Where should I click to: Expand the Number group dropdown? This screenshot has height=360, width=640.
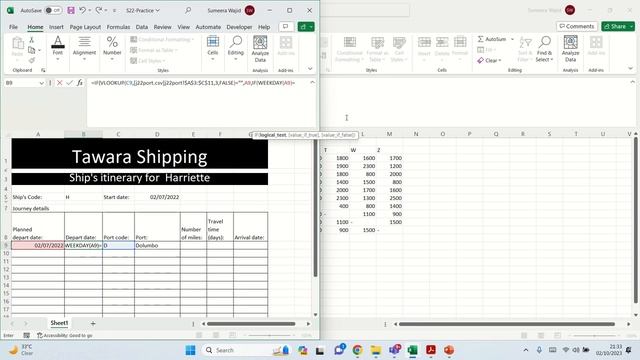[112, 59]
